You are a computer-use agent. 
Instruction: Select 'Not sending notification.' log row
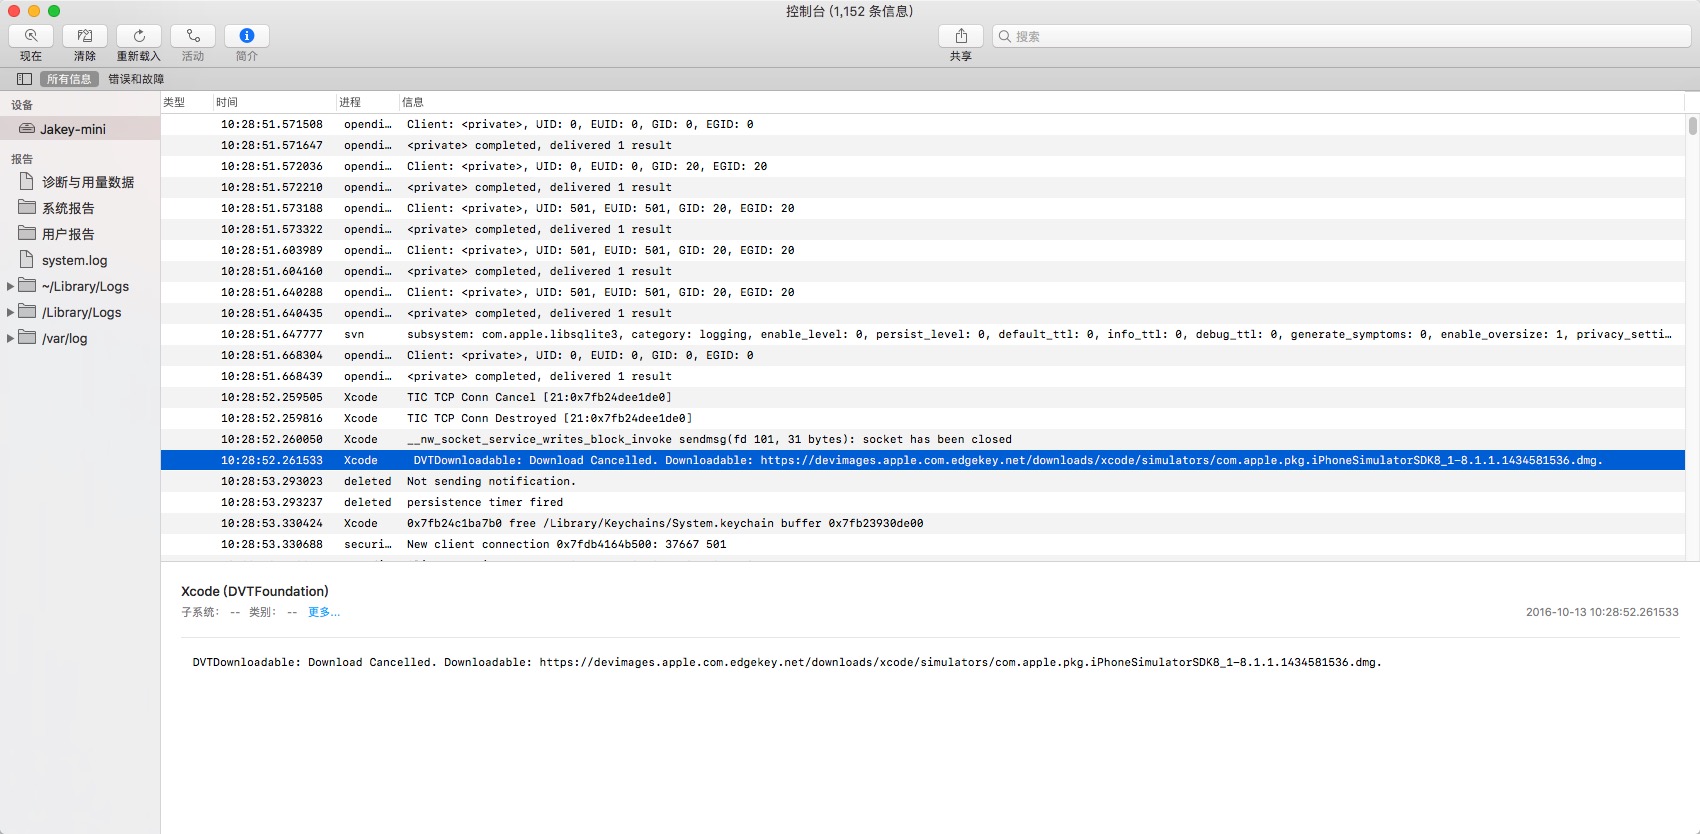[x=922, y=481]
